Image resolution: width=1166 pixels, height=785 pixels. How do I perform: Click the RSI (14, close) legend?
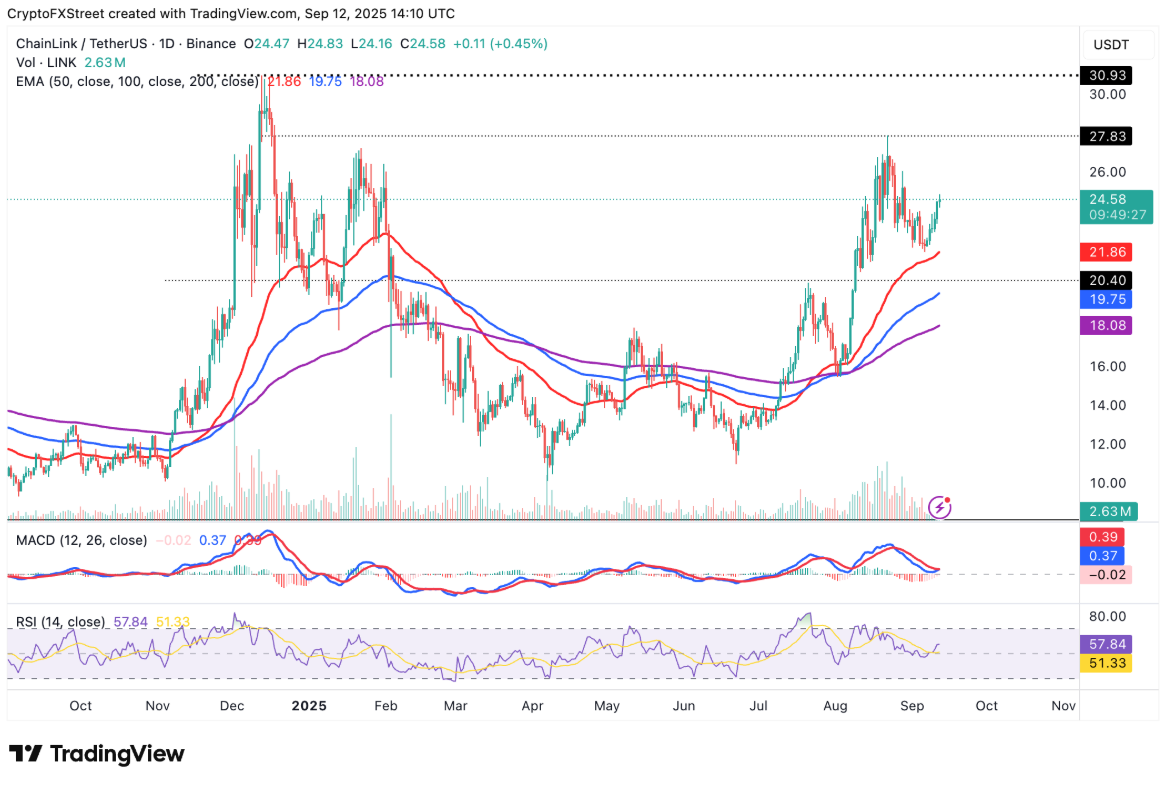[x=60, y=621]
